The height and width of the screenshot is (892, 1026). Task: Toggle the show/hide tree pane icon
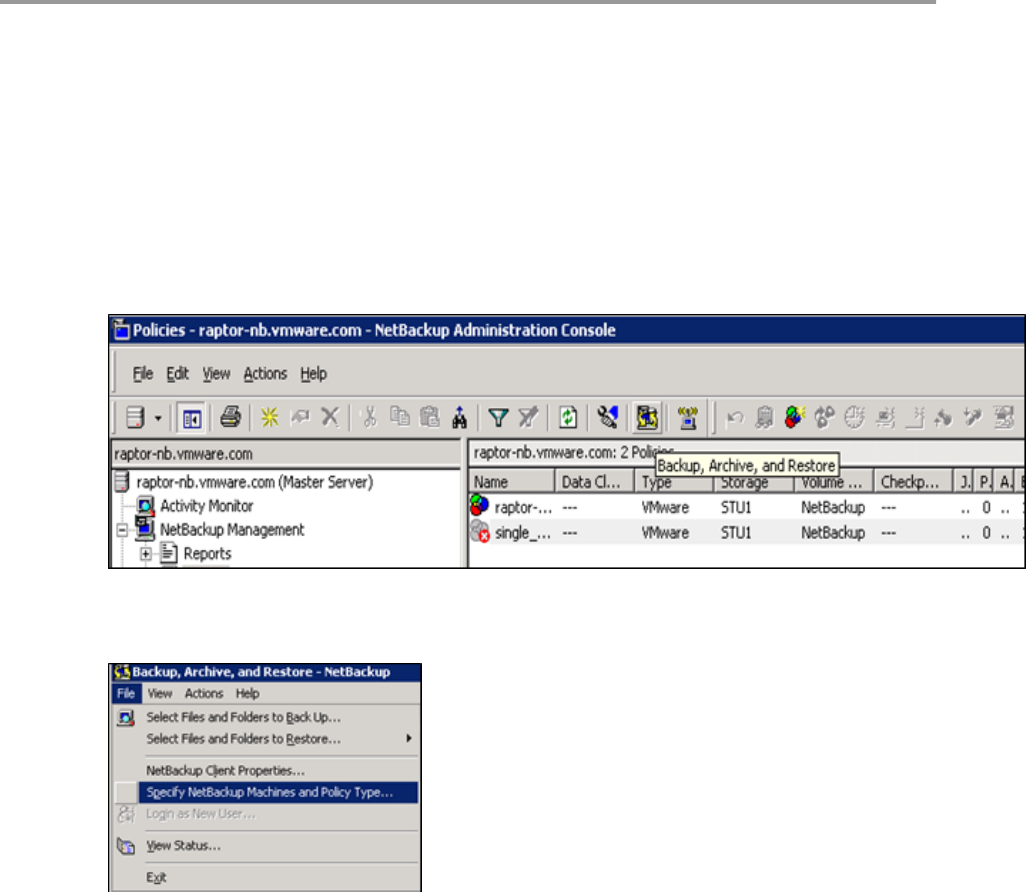[x=192, y=418]
